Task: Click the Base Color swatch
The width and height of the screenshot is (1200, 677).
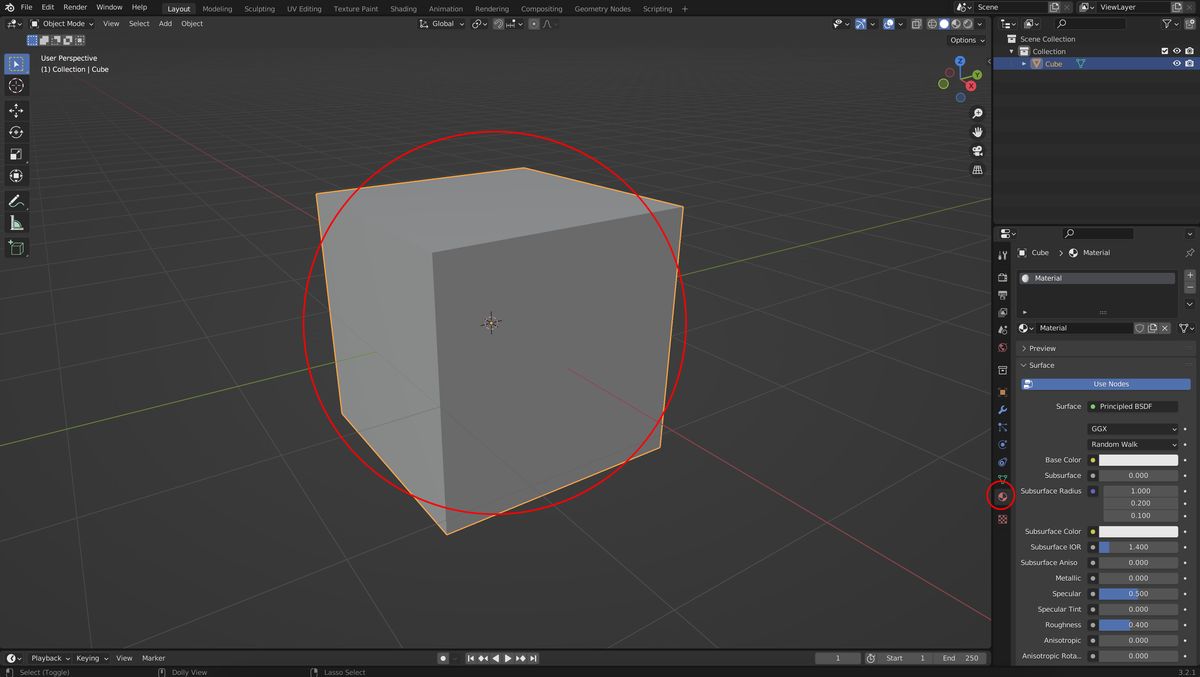Action: (1138, 460)
